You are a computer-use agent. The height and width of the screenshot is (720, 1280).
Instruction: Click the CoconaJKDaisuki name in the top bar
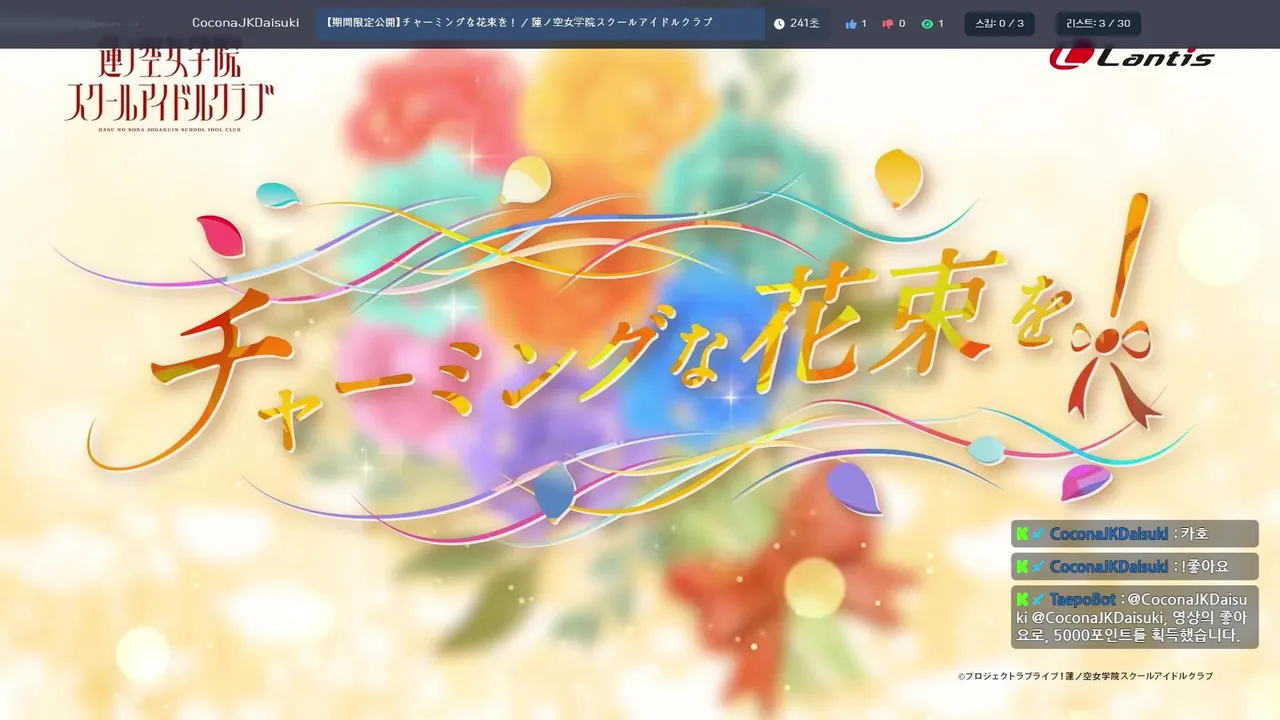click(245, 23)
